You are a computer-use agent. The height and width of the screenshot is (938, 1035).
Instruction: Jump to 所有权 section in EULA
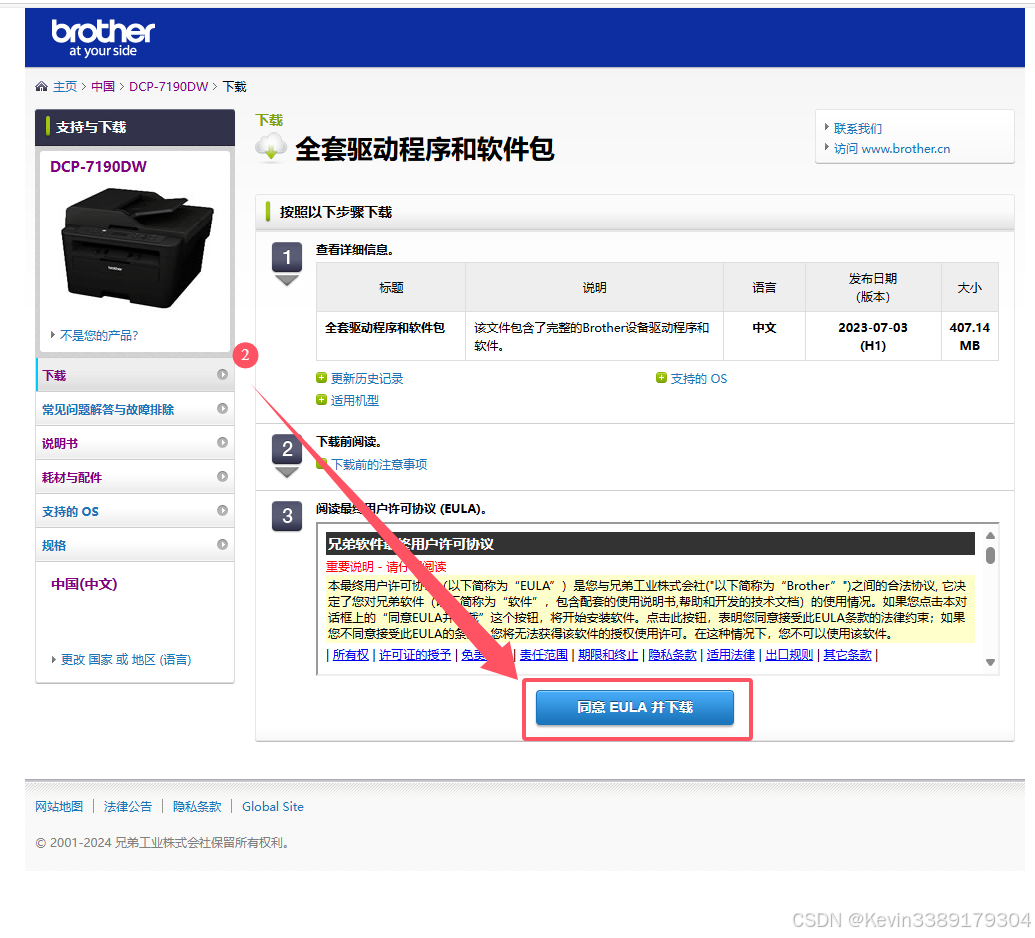click(x=351, y=655)
